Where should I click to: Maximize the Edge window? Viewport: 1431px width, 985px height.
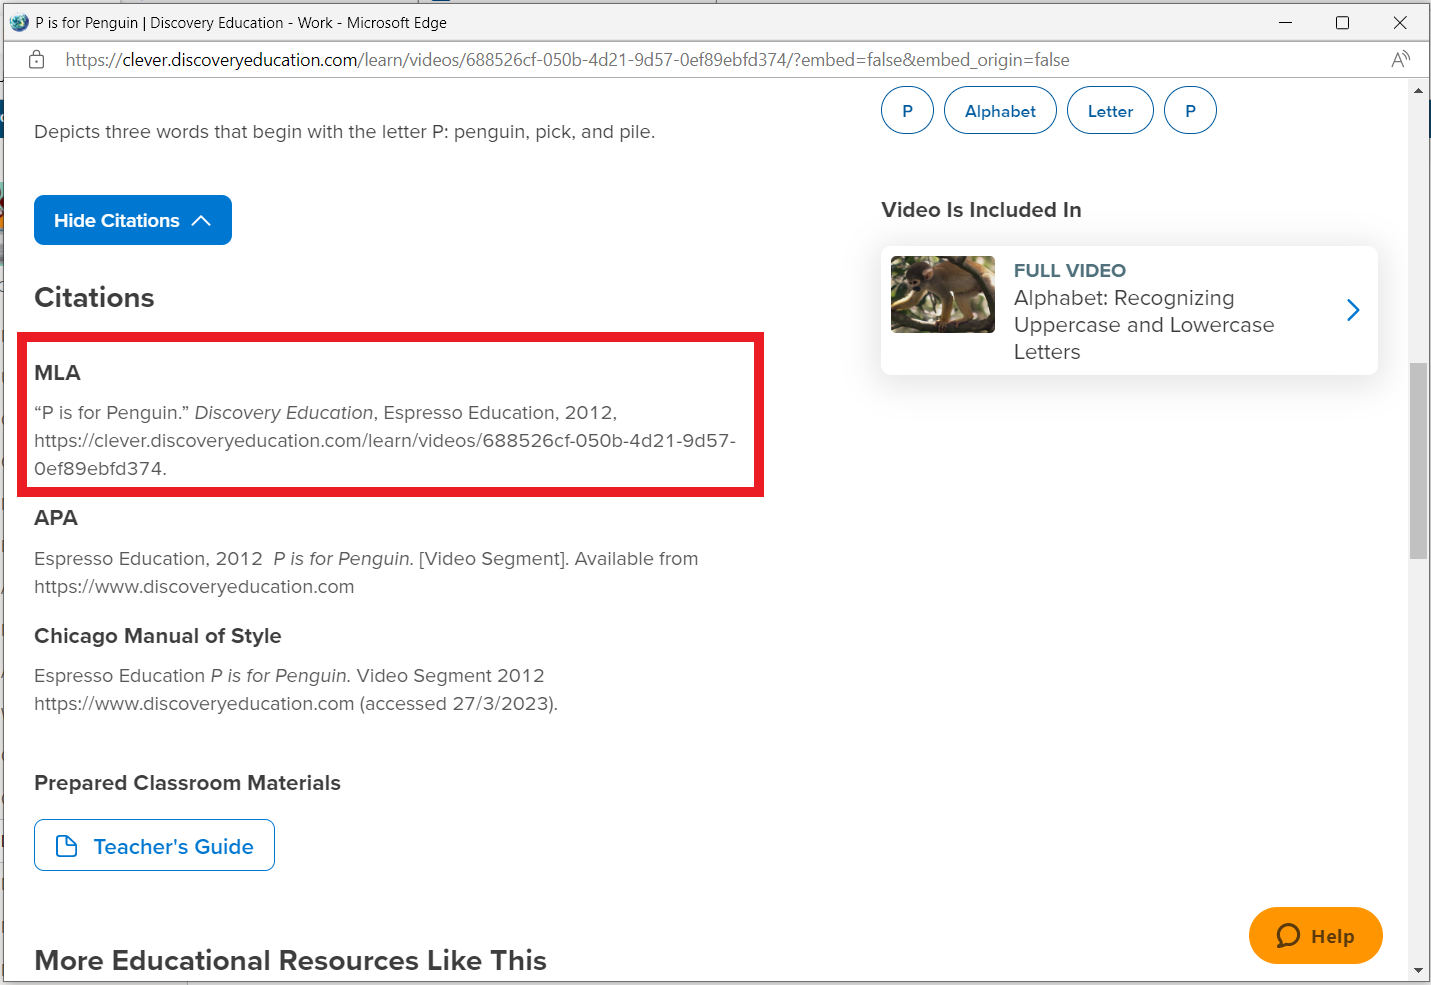1342,22
